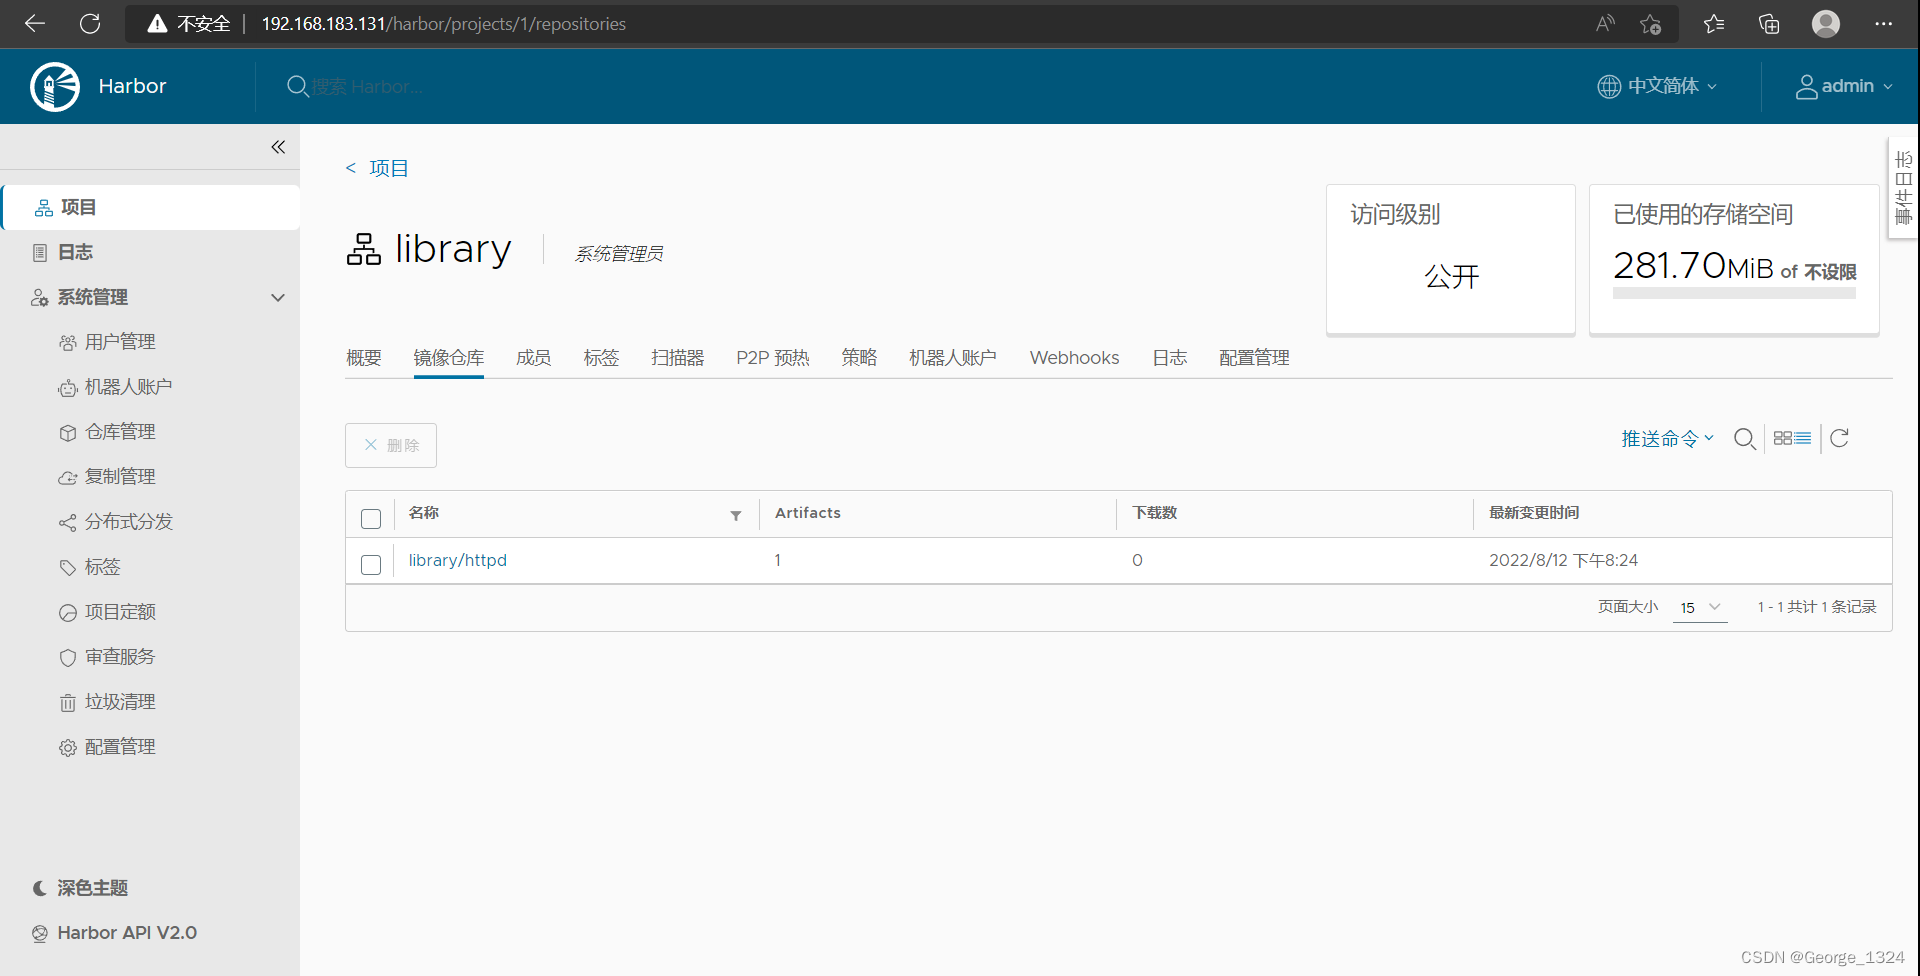Click the browser address bar URL
1920x976 pixels.
444,24
